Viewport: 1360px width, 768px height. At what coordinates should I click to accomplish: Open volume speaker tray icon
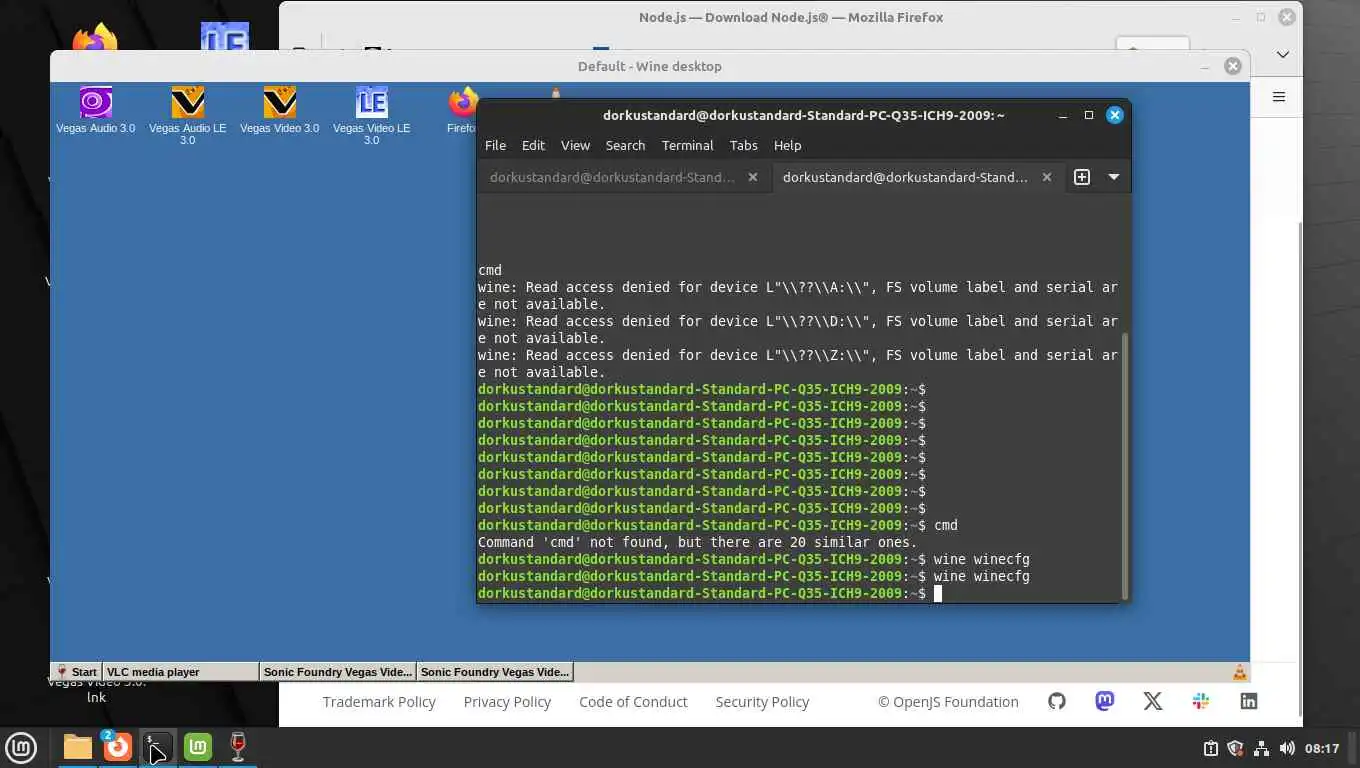click(x=1287, y=748)
